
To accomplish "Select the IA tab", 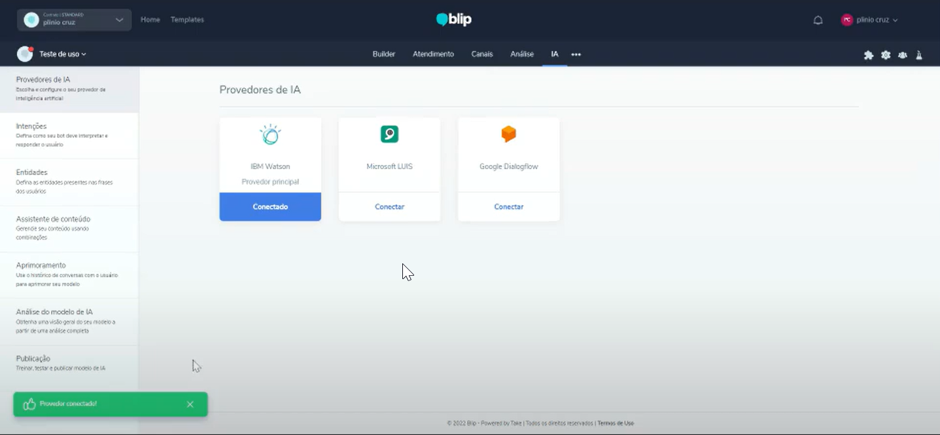I will (x=555, y=54).
